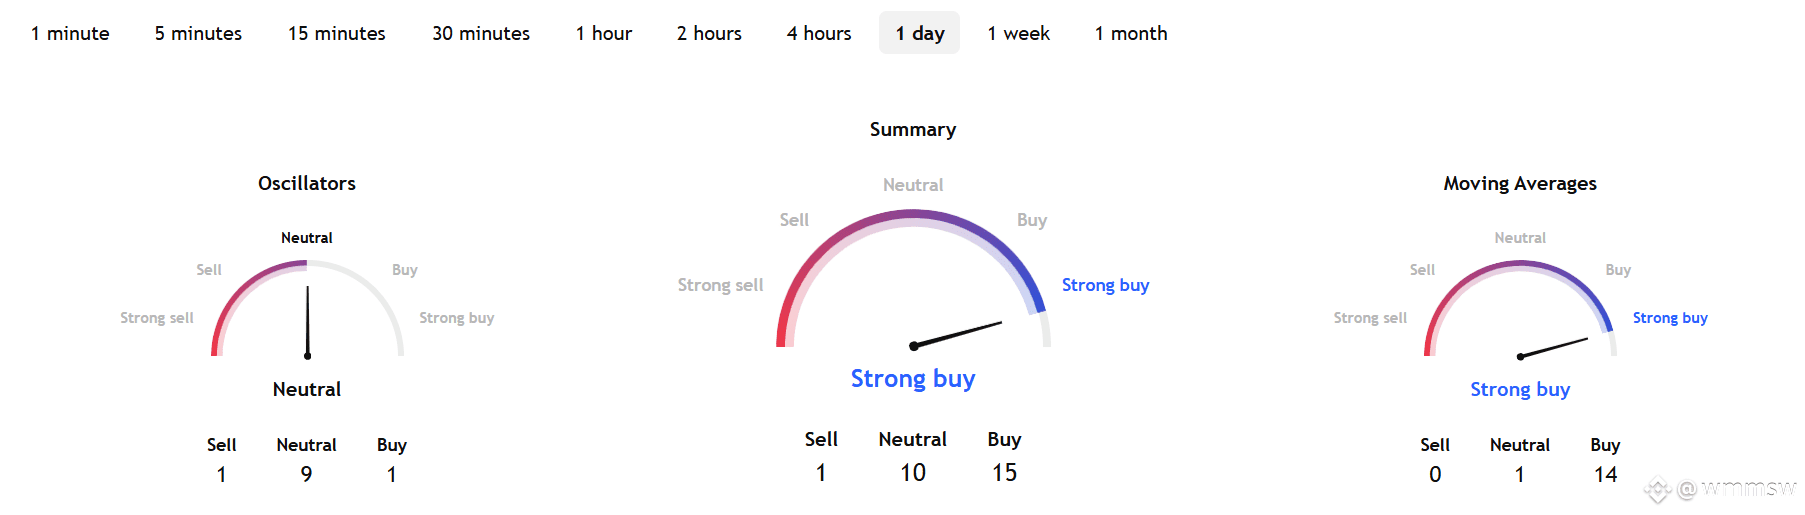Select the active 1 day tab

click(x=919, y=33)
